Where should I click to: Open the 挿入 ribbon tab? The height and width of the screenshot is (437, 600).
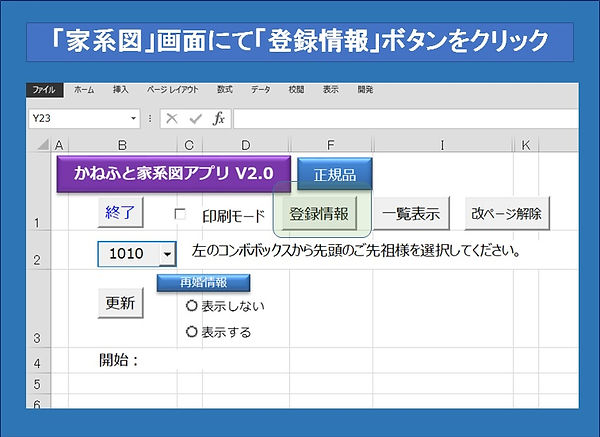click(x=121, y=90)
